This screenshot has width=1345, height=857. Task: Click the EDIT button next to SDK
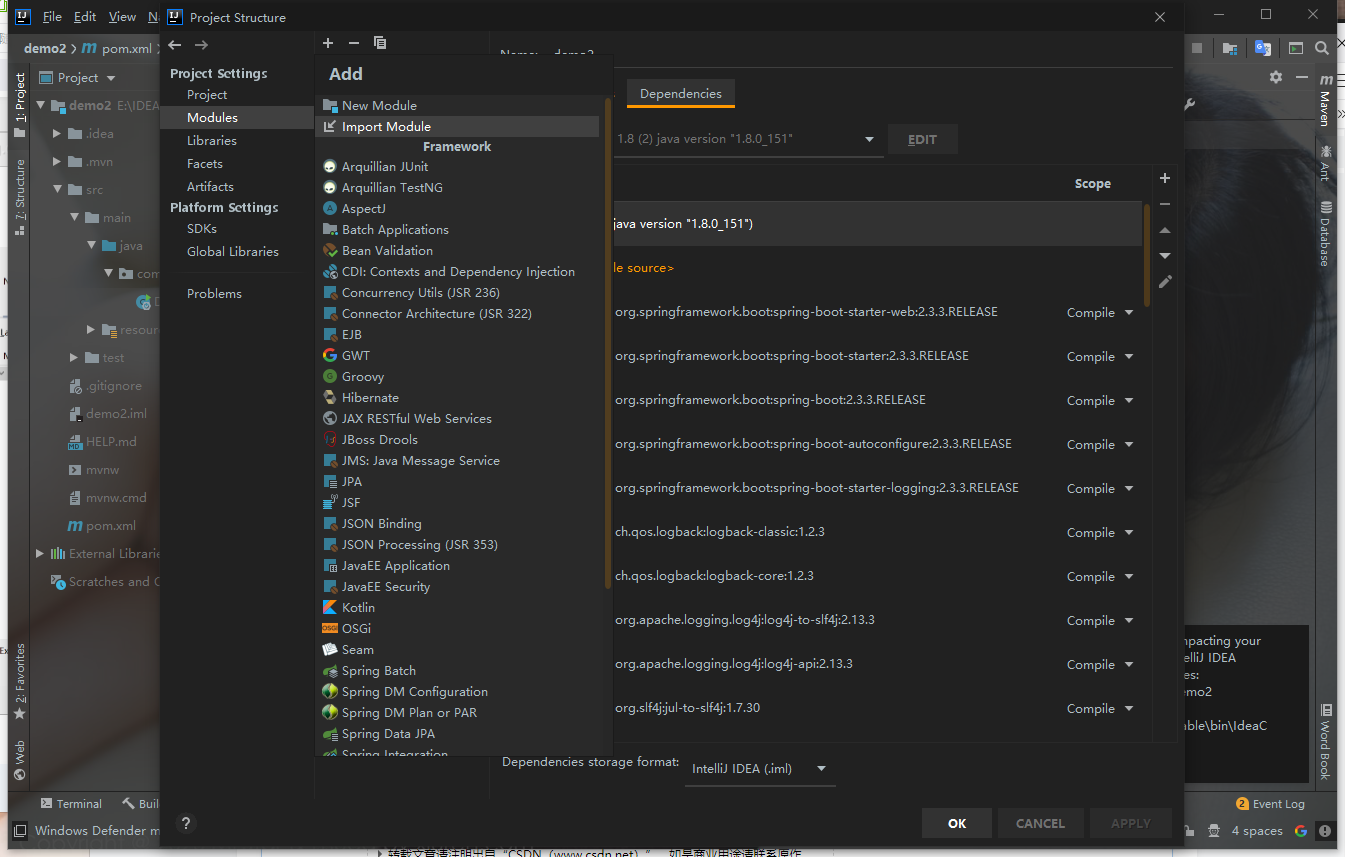[x=922, y=139]
